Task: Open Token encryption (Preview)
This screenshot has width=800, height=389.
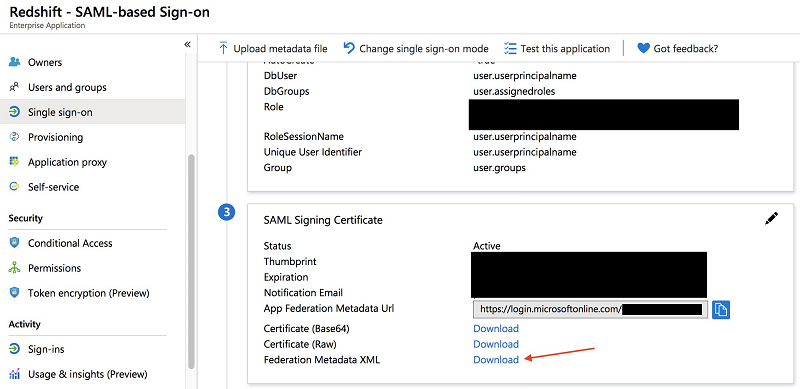Action: coord(79,294)
